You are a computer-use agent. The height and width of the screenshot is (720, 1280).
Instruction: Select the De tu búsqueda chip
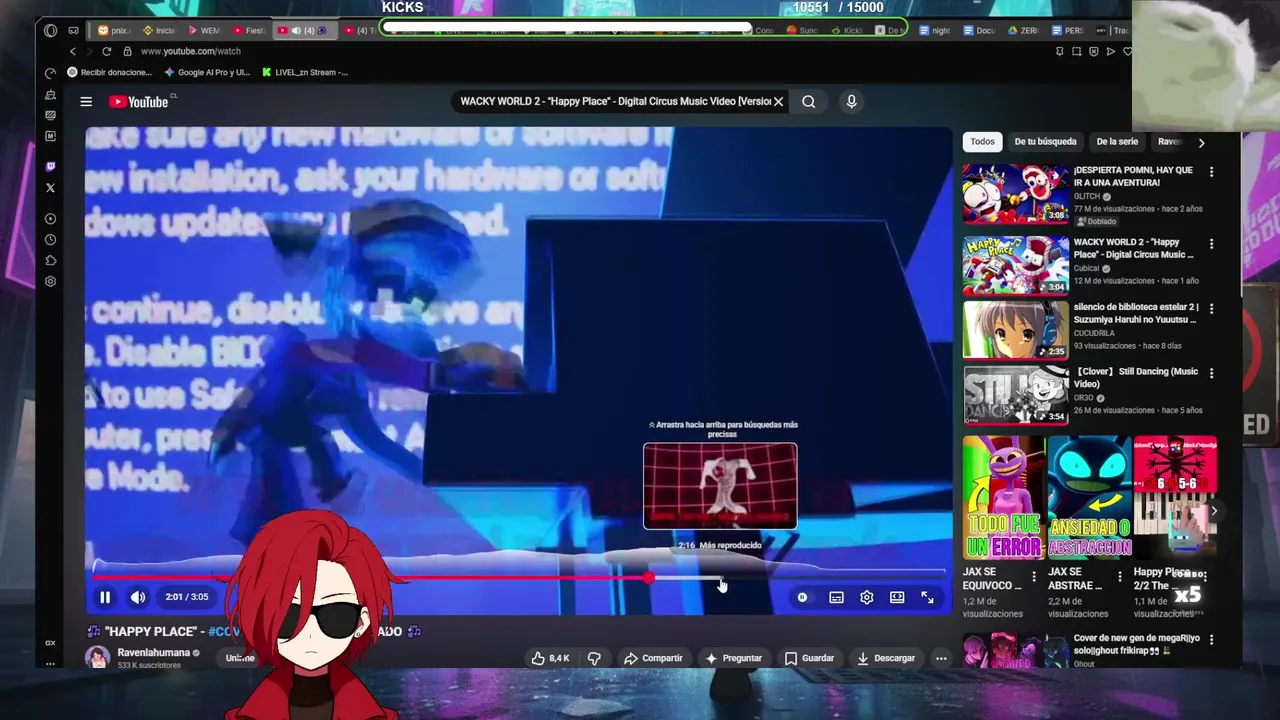click(1045, 142)
